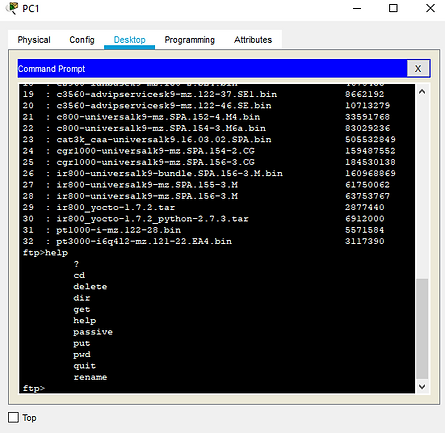Screen dimensions: 445x433
Task: Click the terminal scrollbar down arrow
Action: pos(422,387)
